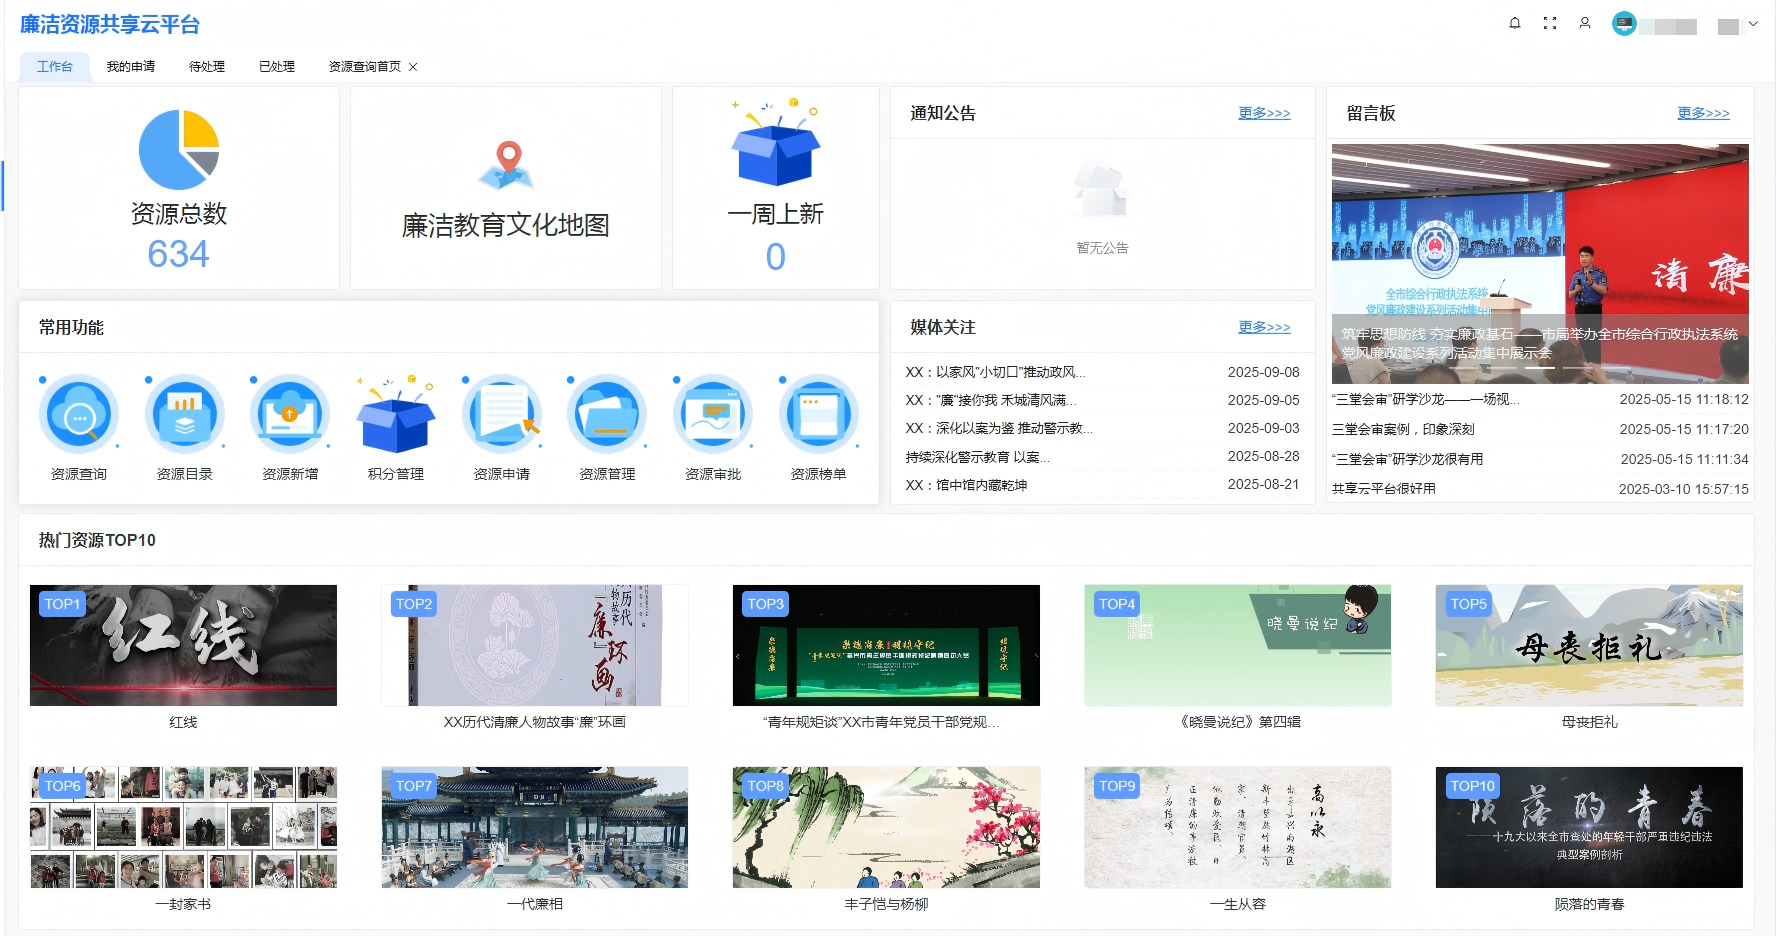
Task: Switch to the 我的申请 tab
Action: click(x=131, y=67)
